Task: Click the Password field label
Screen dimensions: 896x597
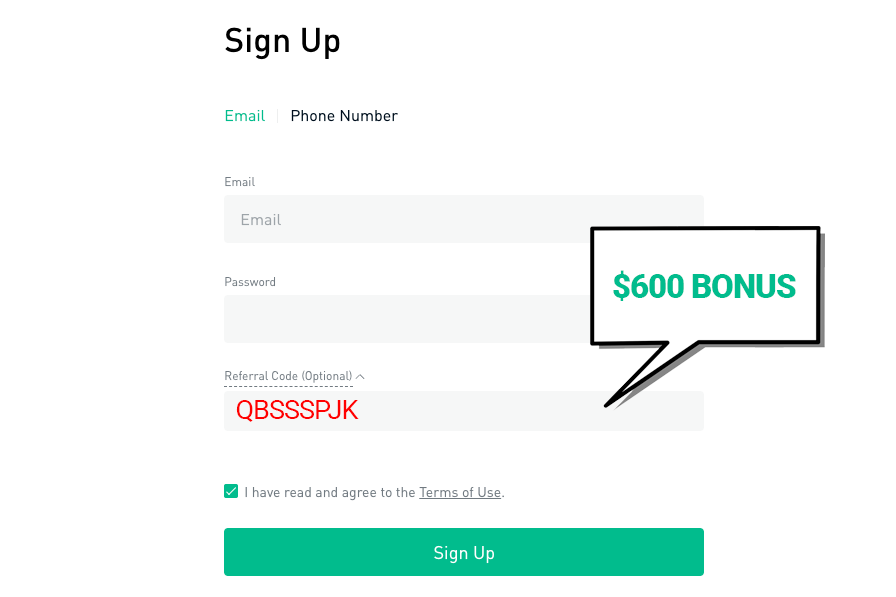Action: pos(249,281)
